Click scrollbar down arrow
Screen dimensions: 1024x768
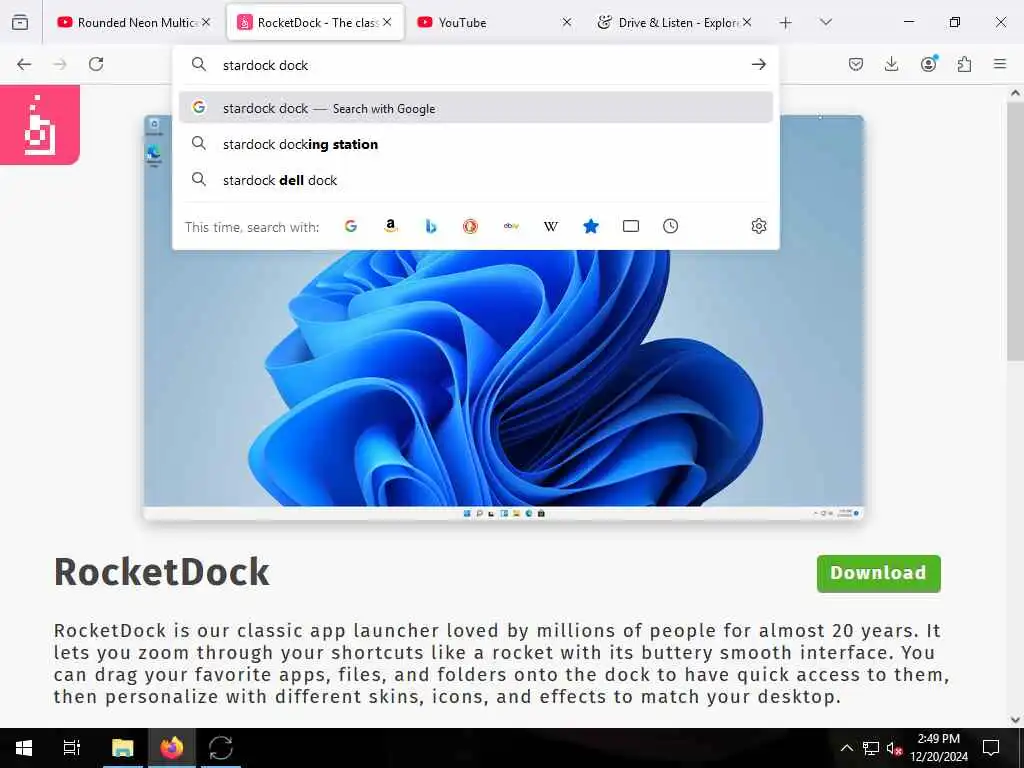[x=1015, y=720]
